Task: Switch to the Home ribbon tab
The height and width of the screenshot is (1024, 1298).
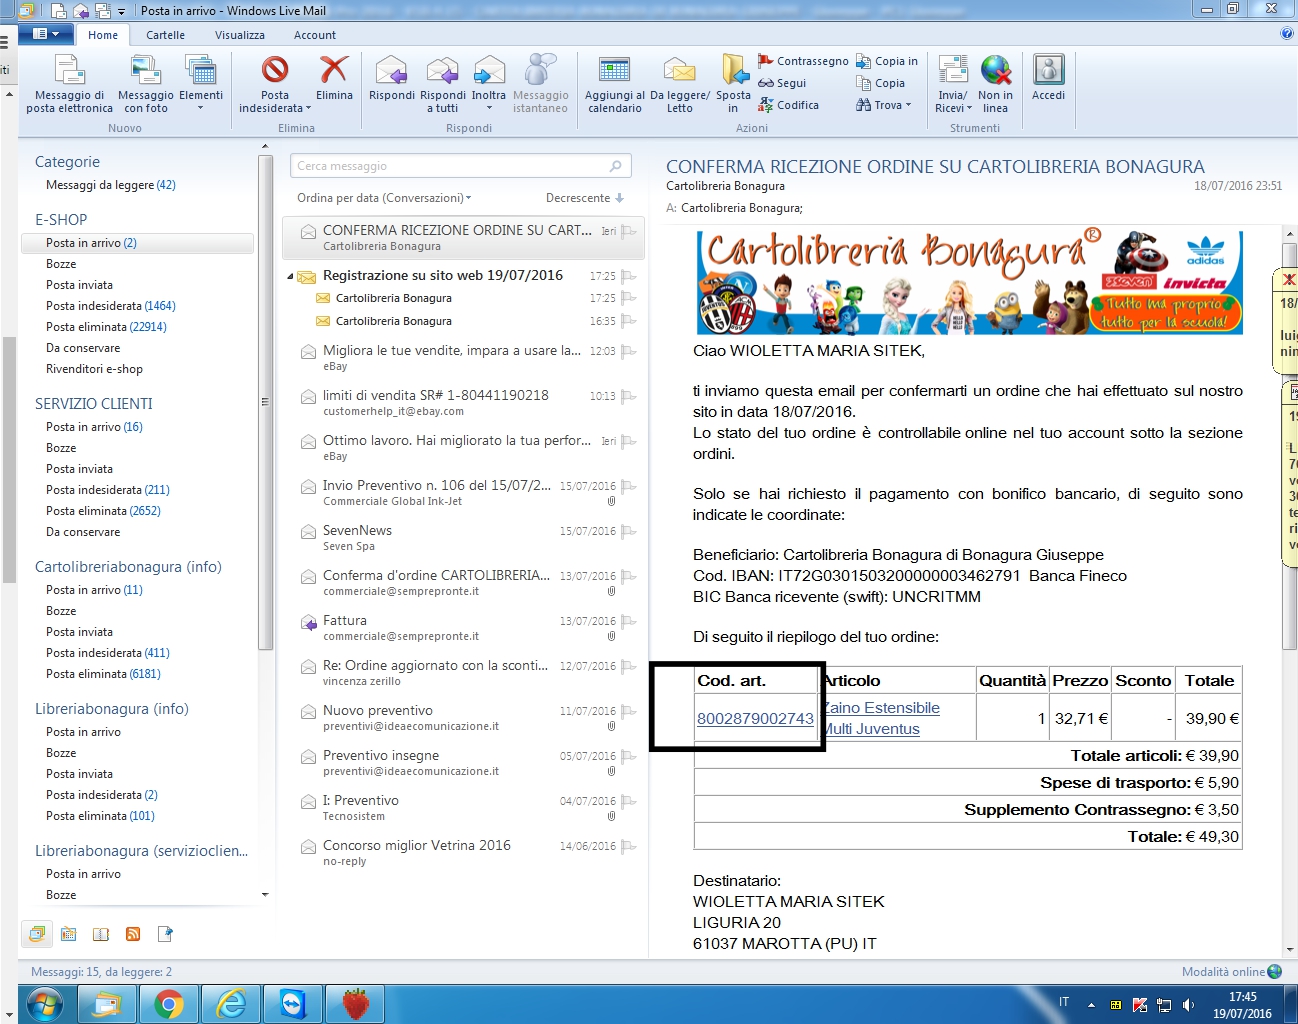Action: point(103,35)
